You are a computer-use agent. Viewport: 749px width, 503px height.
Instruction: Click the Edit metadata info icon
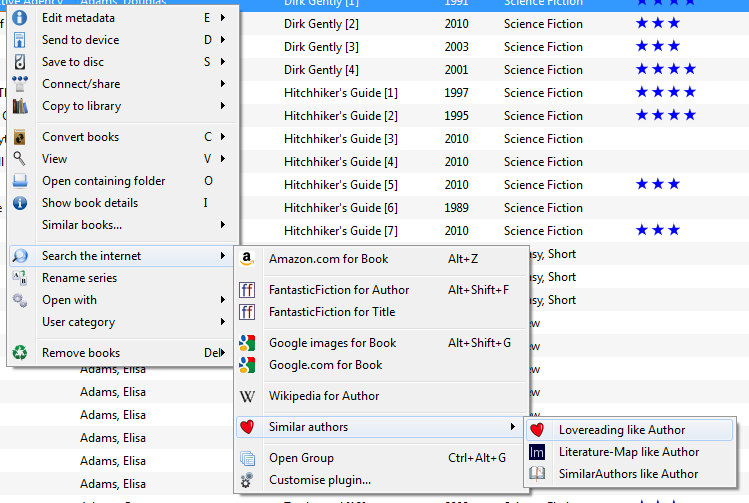click(20, 18)
